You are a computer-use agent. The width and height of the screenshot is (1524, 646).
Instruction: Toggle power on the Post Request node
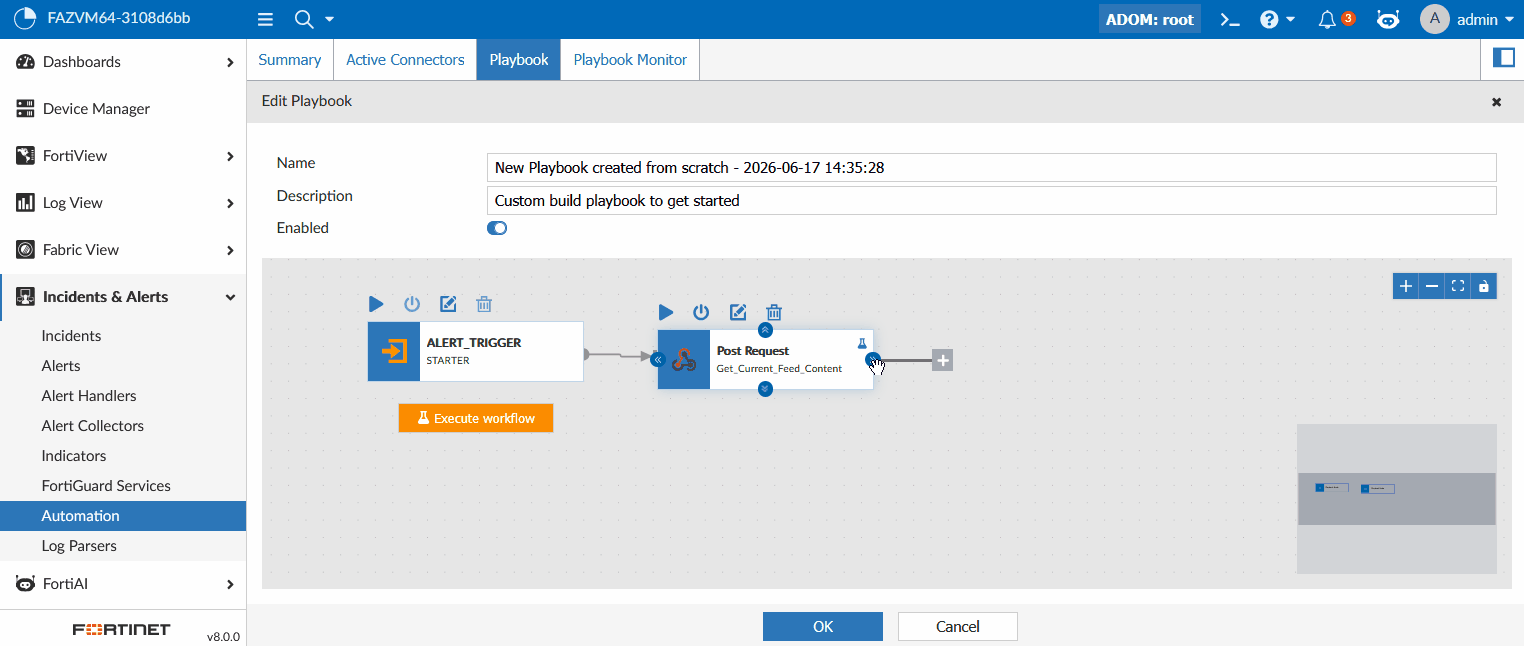point(701,312)
